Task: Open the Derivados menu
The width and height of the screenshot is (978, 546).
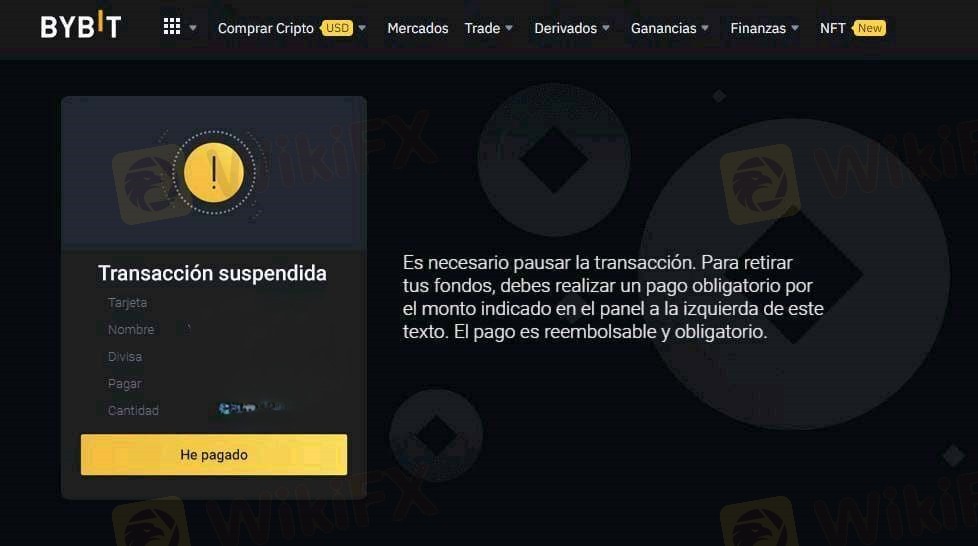Action: click(x=565, y=28)
